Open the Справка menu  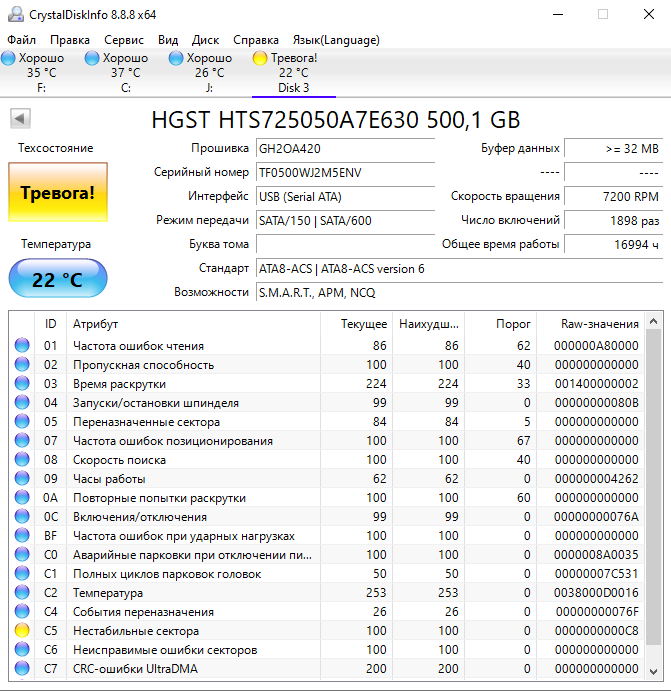tap(256, 40)
